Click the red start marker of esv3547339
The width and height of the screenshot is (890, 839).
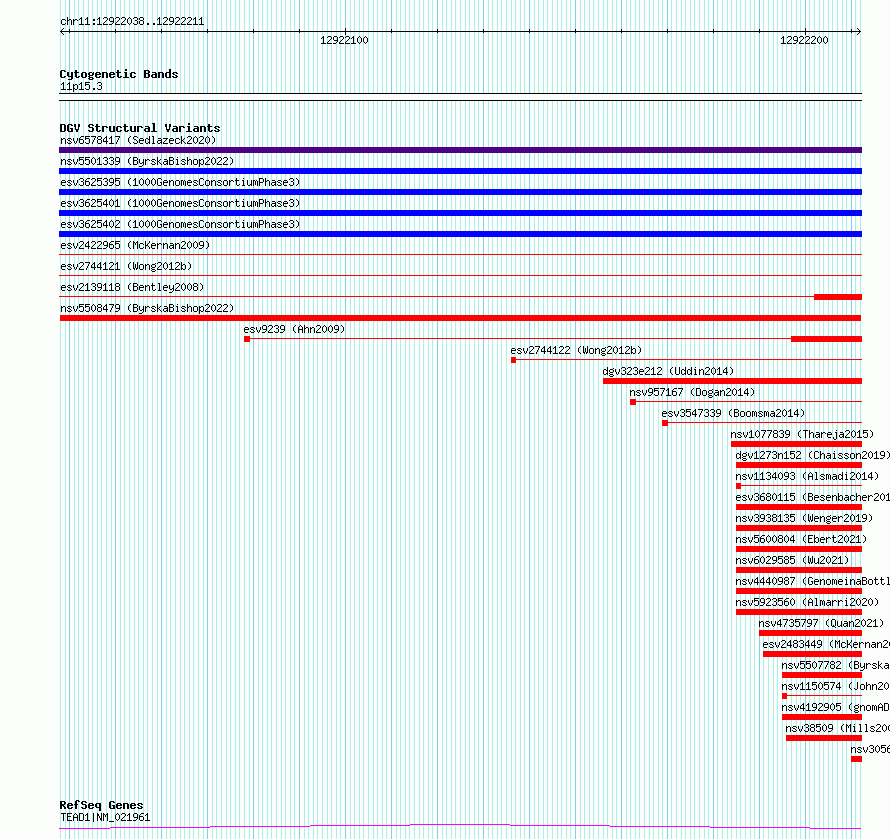coord(665,423)
